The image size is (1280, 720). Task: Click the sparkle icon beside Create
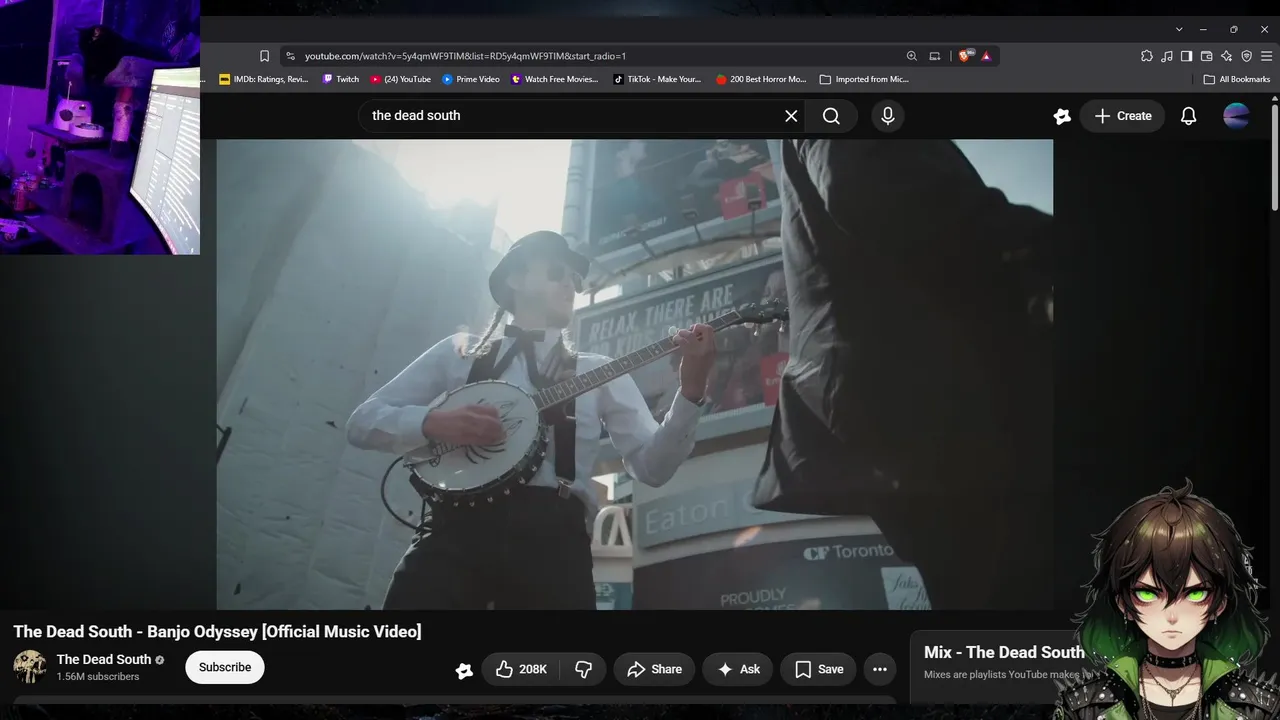[x=1062, y=116]
